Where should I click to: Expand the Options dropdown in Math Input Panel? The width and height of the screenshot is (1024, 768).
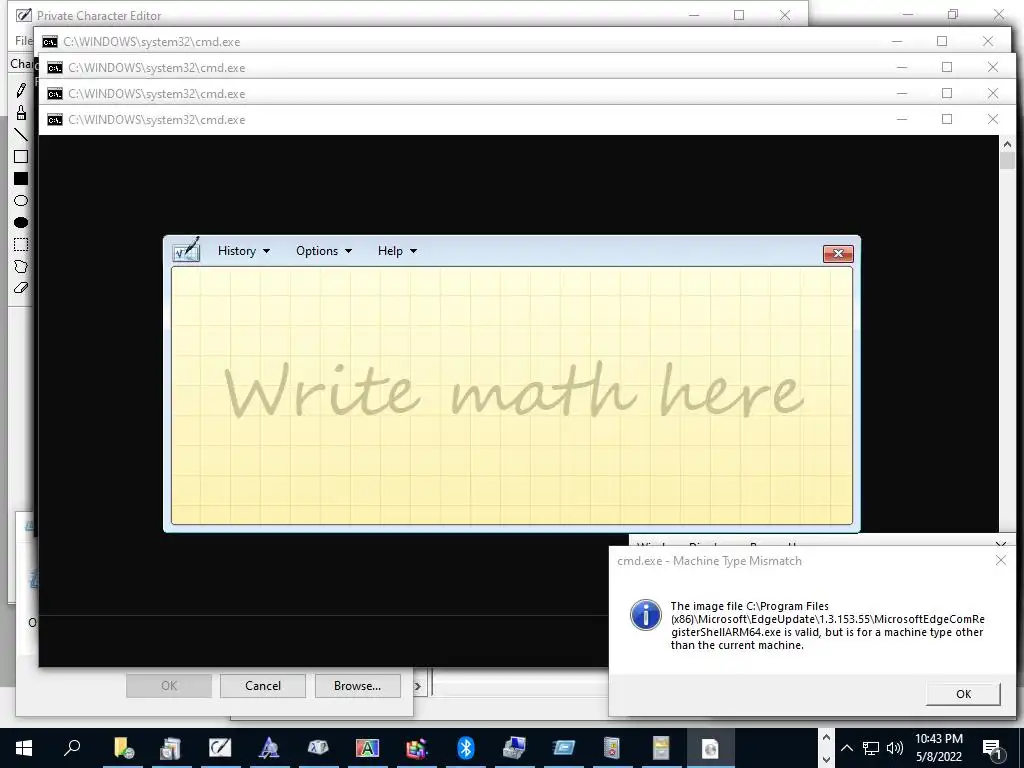click(324, 251)
